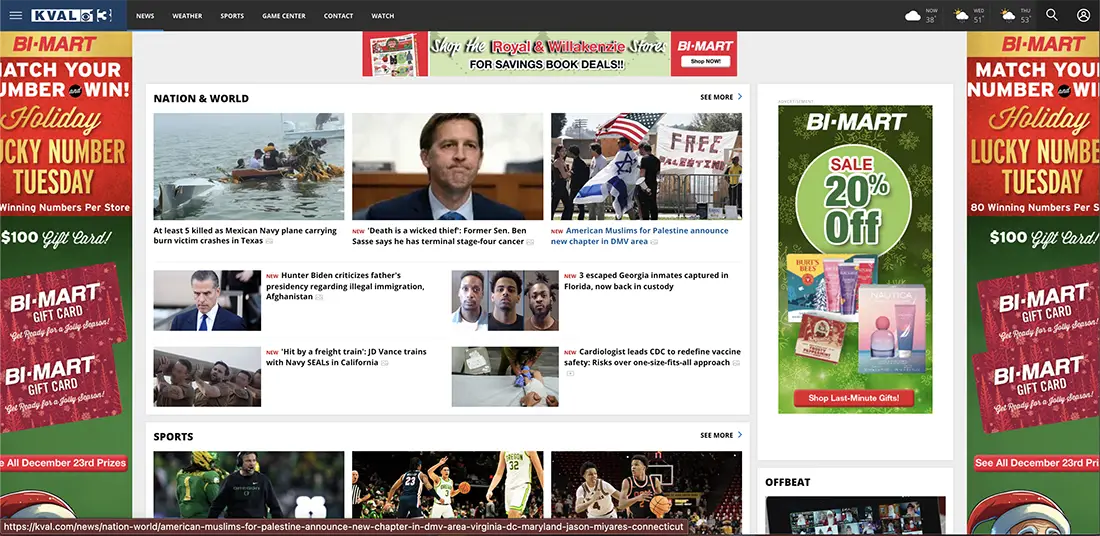
Task: Click the Bi-Mart 20% Off sale ad
Action: pyautogui.click(x=855, y=259)
